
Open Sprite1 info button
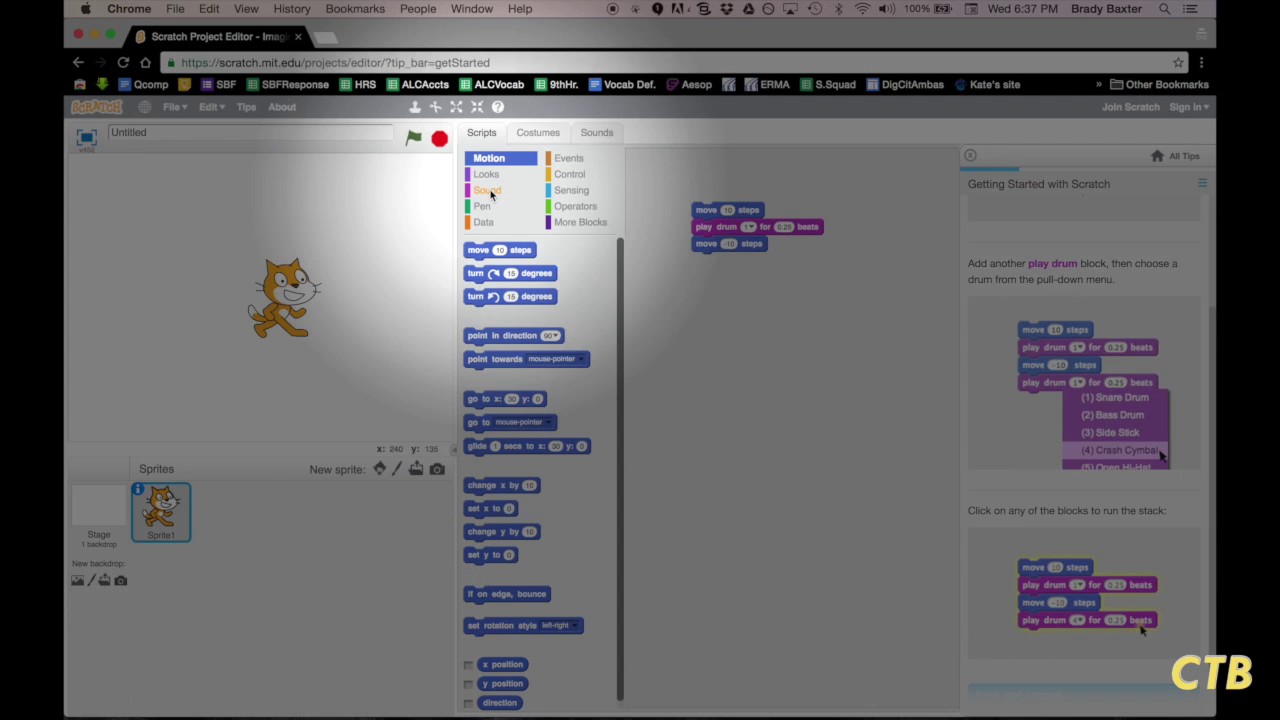[x=138, y=489]
